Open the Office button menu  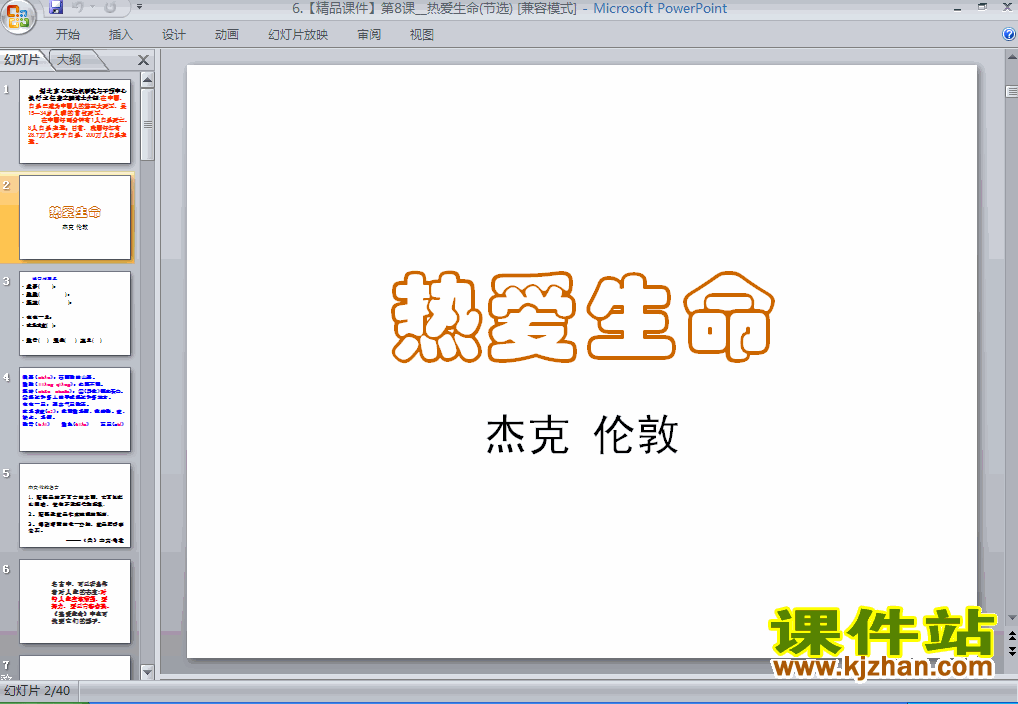pos(18,16)
